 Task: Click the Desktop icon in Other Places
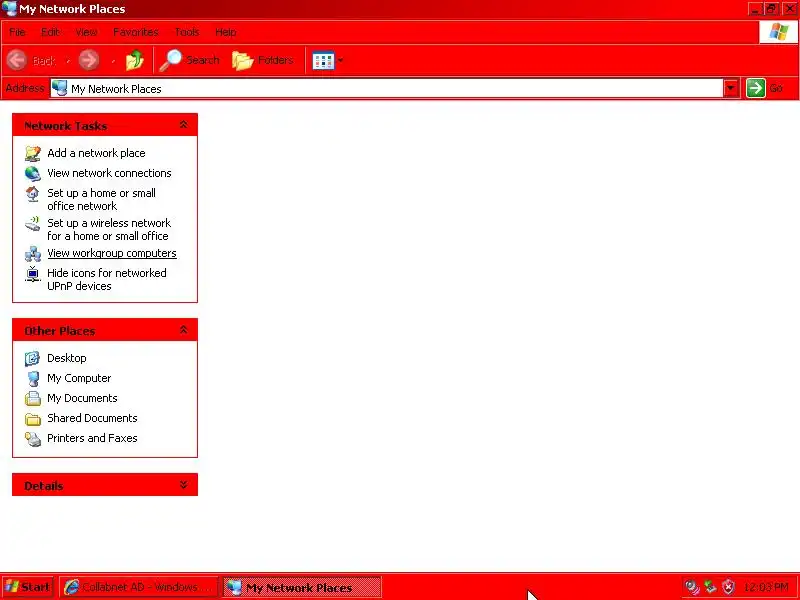[33, 358]
